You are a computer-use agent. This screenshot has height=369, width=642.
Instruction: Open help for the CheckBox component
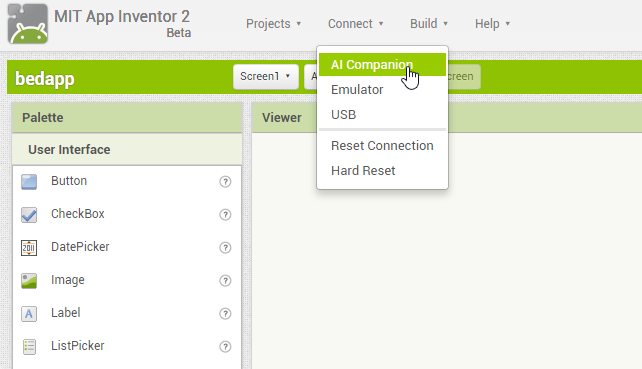225,215
